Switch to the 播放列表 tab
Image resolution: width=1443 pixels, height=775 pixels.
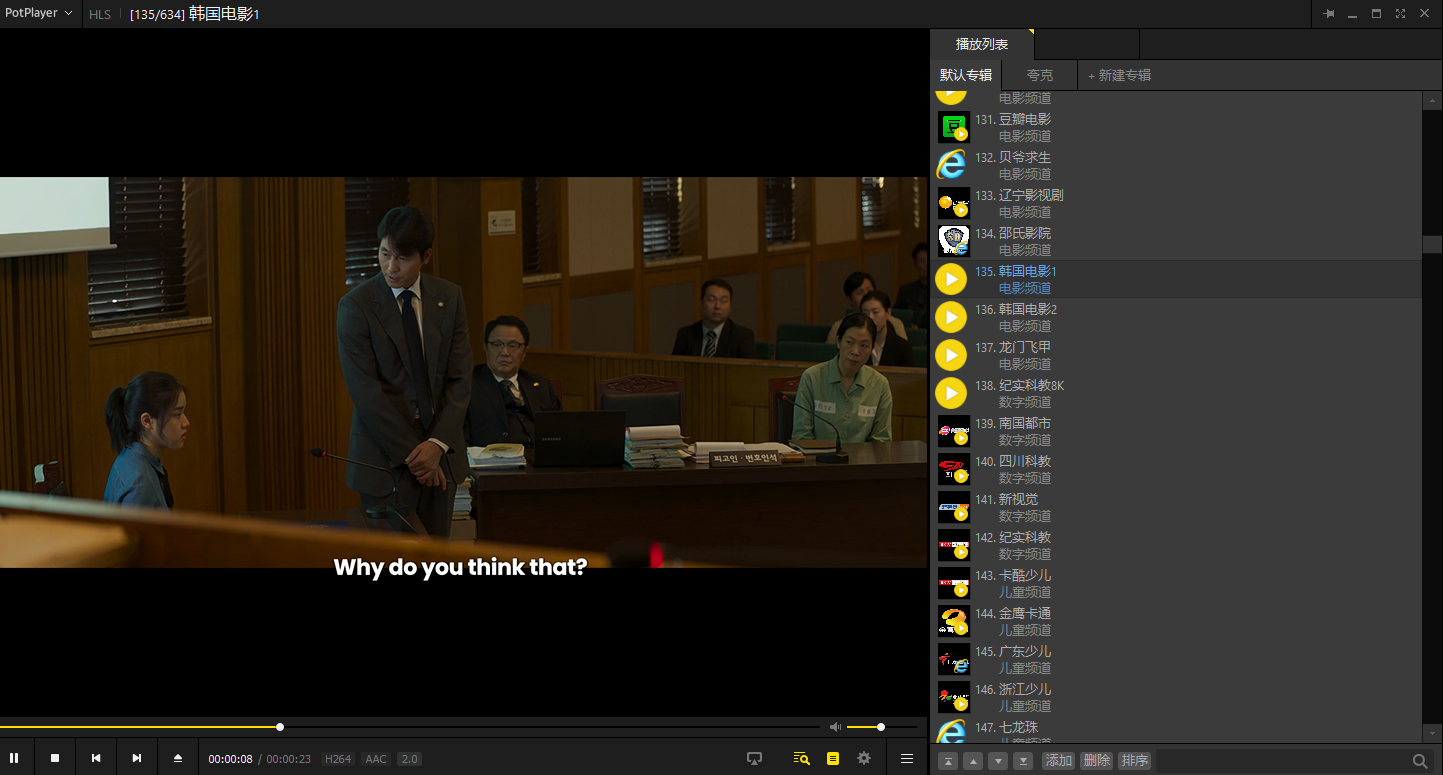tap(982, 44)
